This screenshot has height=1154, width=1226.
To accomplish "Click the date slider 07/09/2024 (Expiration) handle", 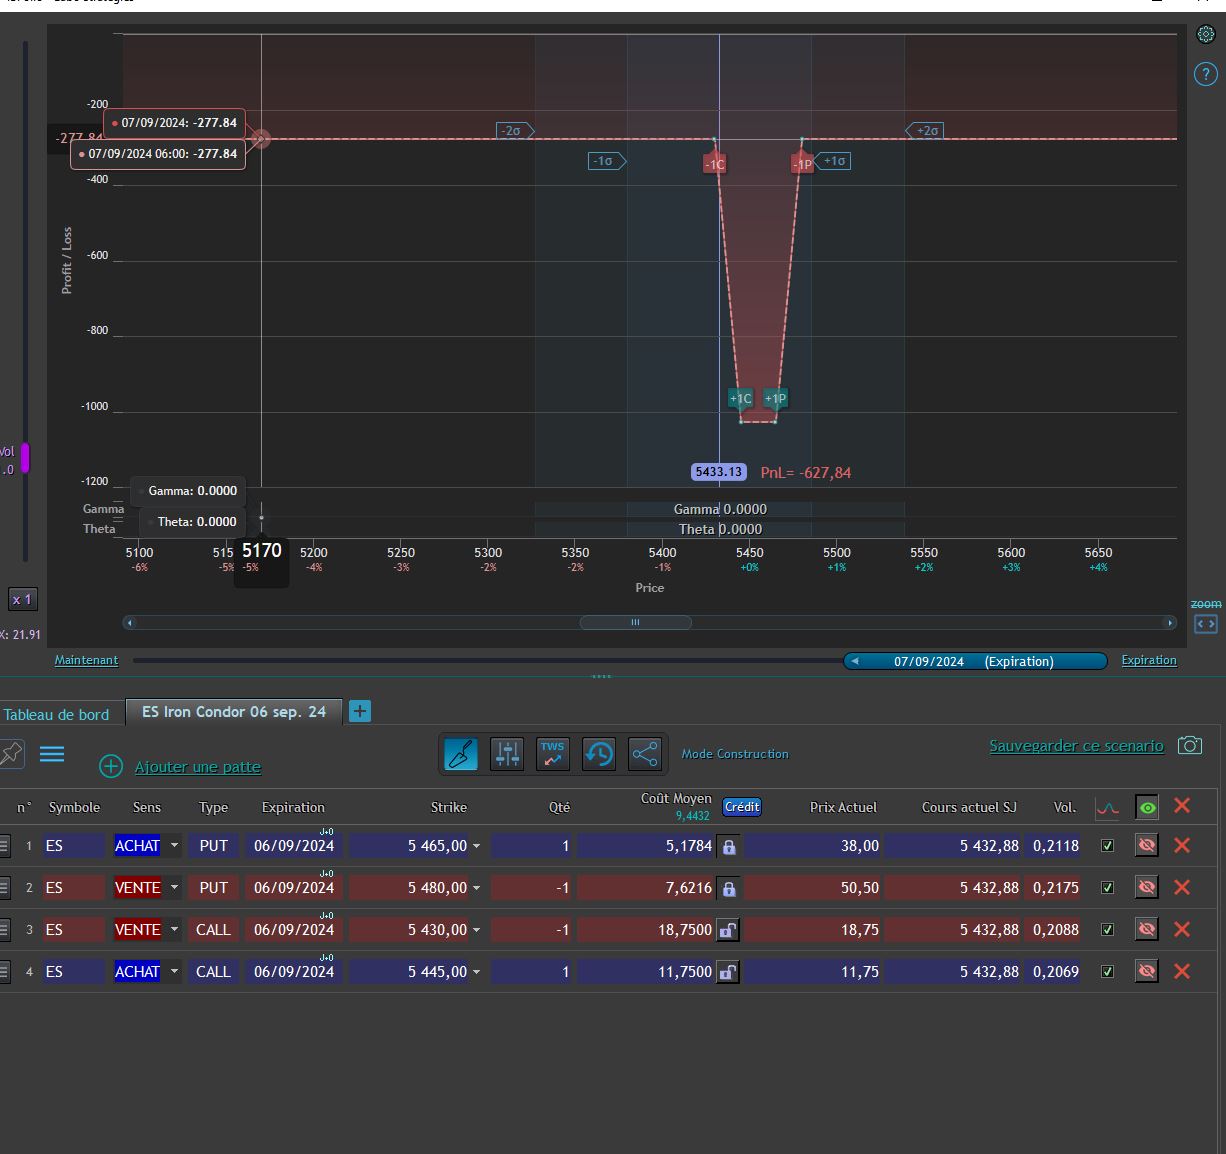I will [x=975, y=661].
